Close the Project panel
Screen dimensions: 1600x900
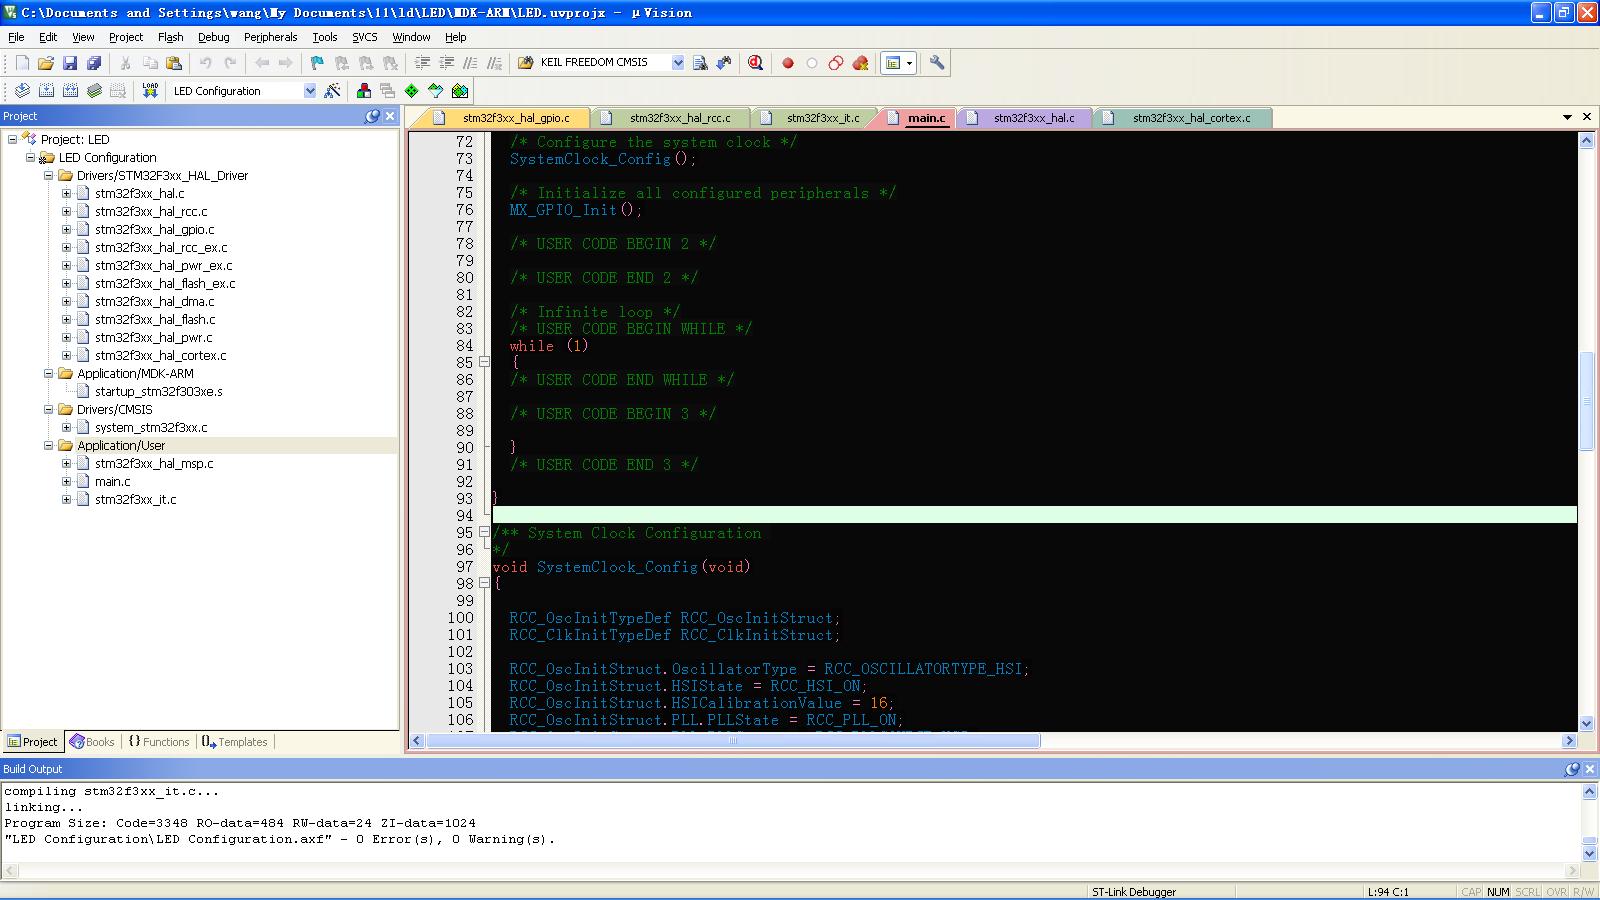click(390, 116)
